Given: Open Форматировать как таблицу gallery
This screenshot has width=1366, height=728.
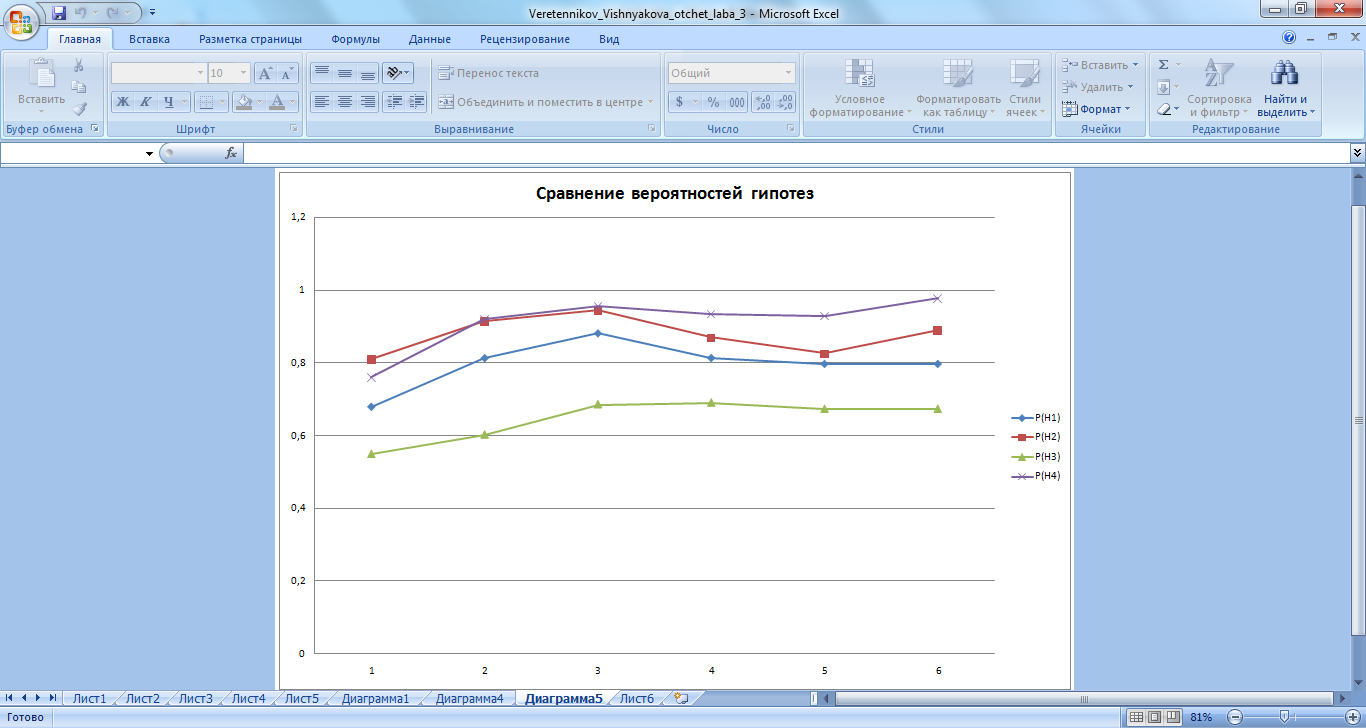Looking at the screenshot, I should pyautogui.click(x=958, y=88).
